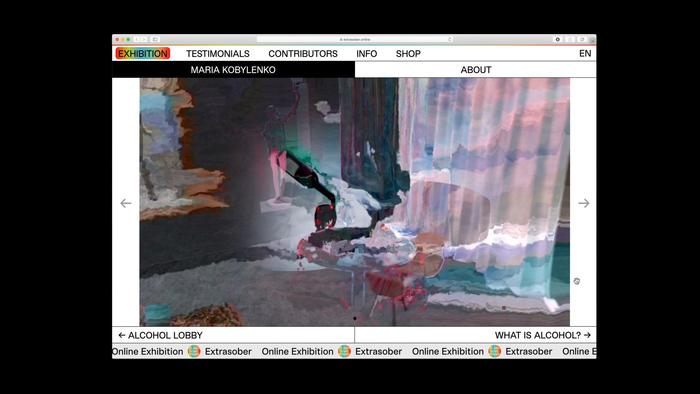The height and width of the screenshot is (394, 700).
Task: Select the MARIA KOBYLENKO tab
Action: click(233, 70)
